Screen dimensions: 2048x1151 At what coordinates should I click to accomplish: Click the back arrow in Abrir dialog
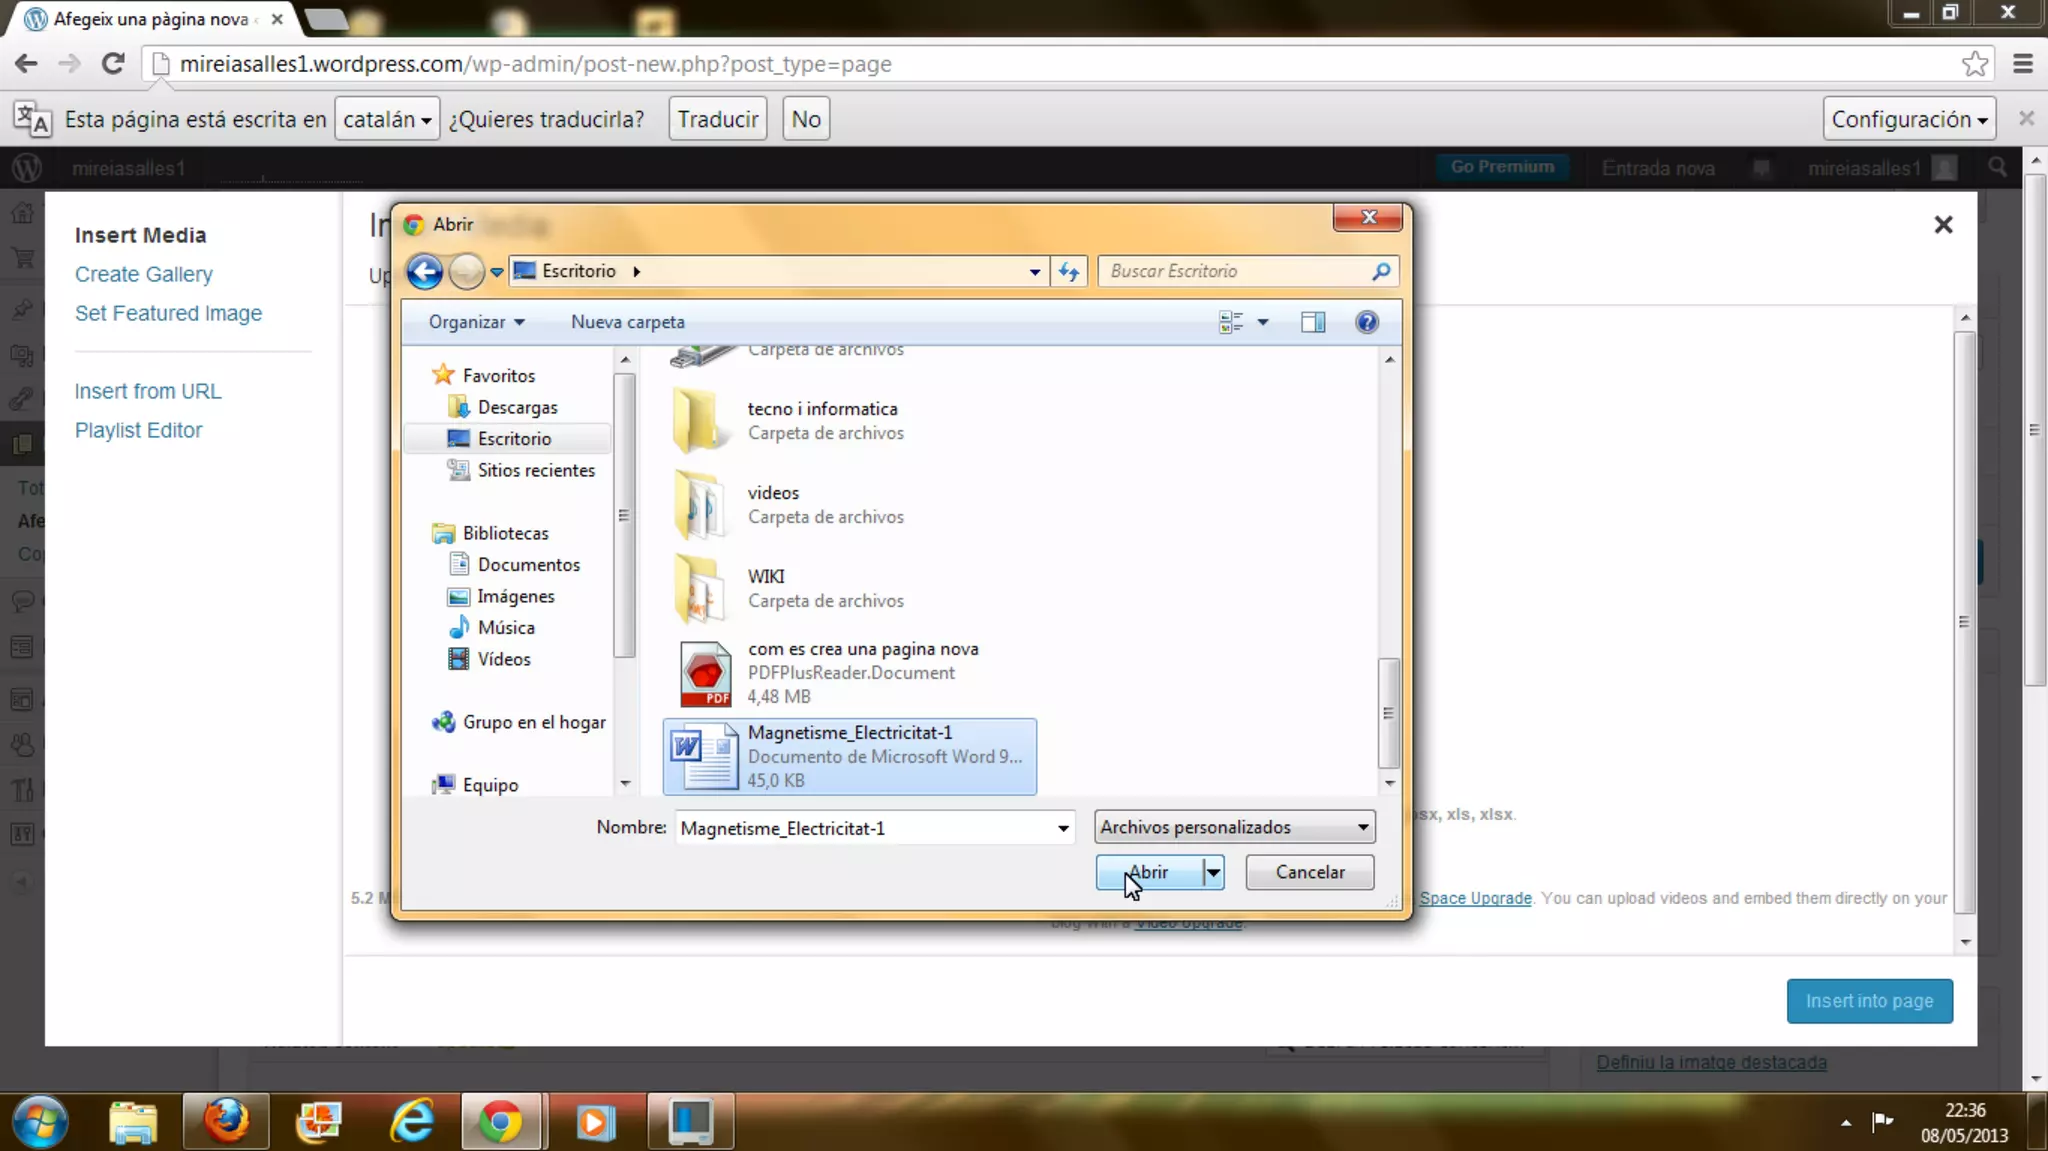click(x=424, y=271)
